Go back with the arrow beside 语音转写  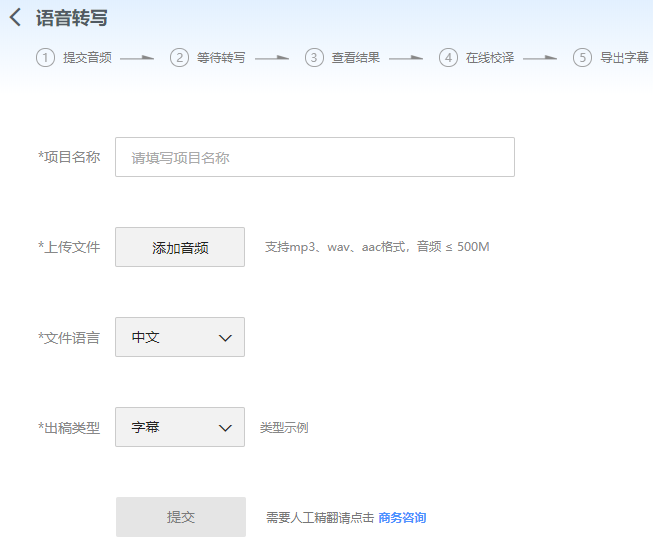pos(15,18)
